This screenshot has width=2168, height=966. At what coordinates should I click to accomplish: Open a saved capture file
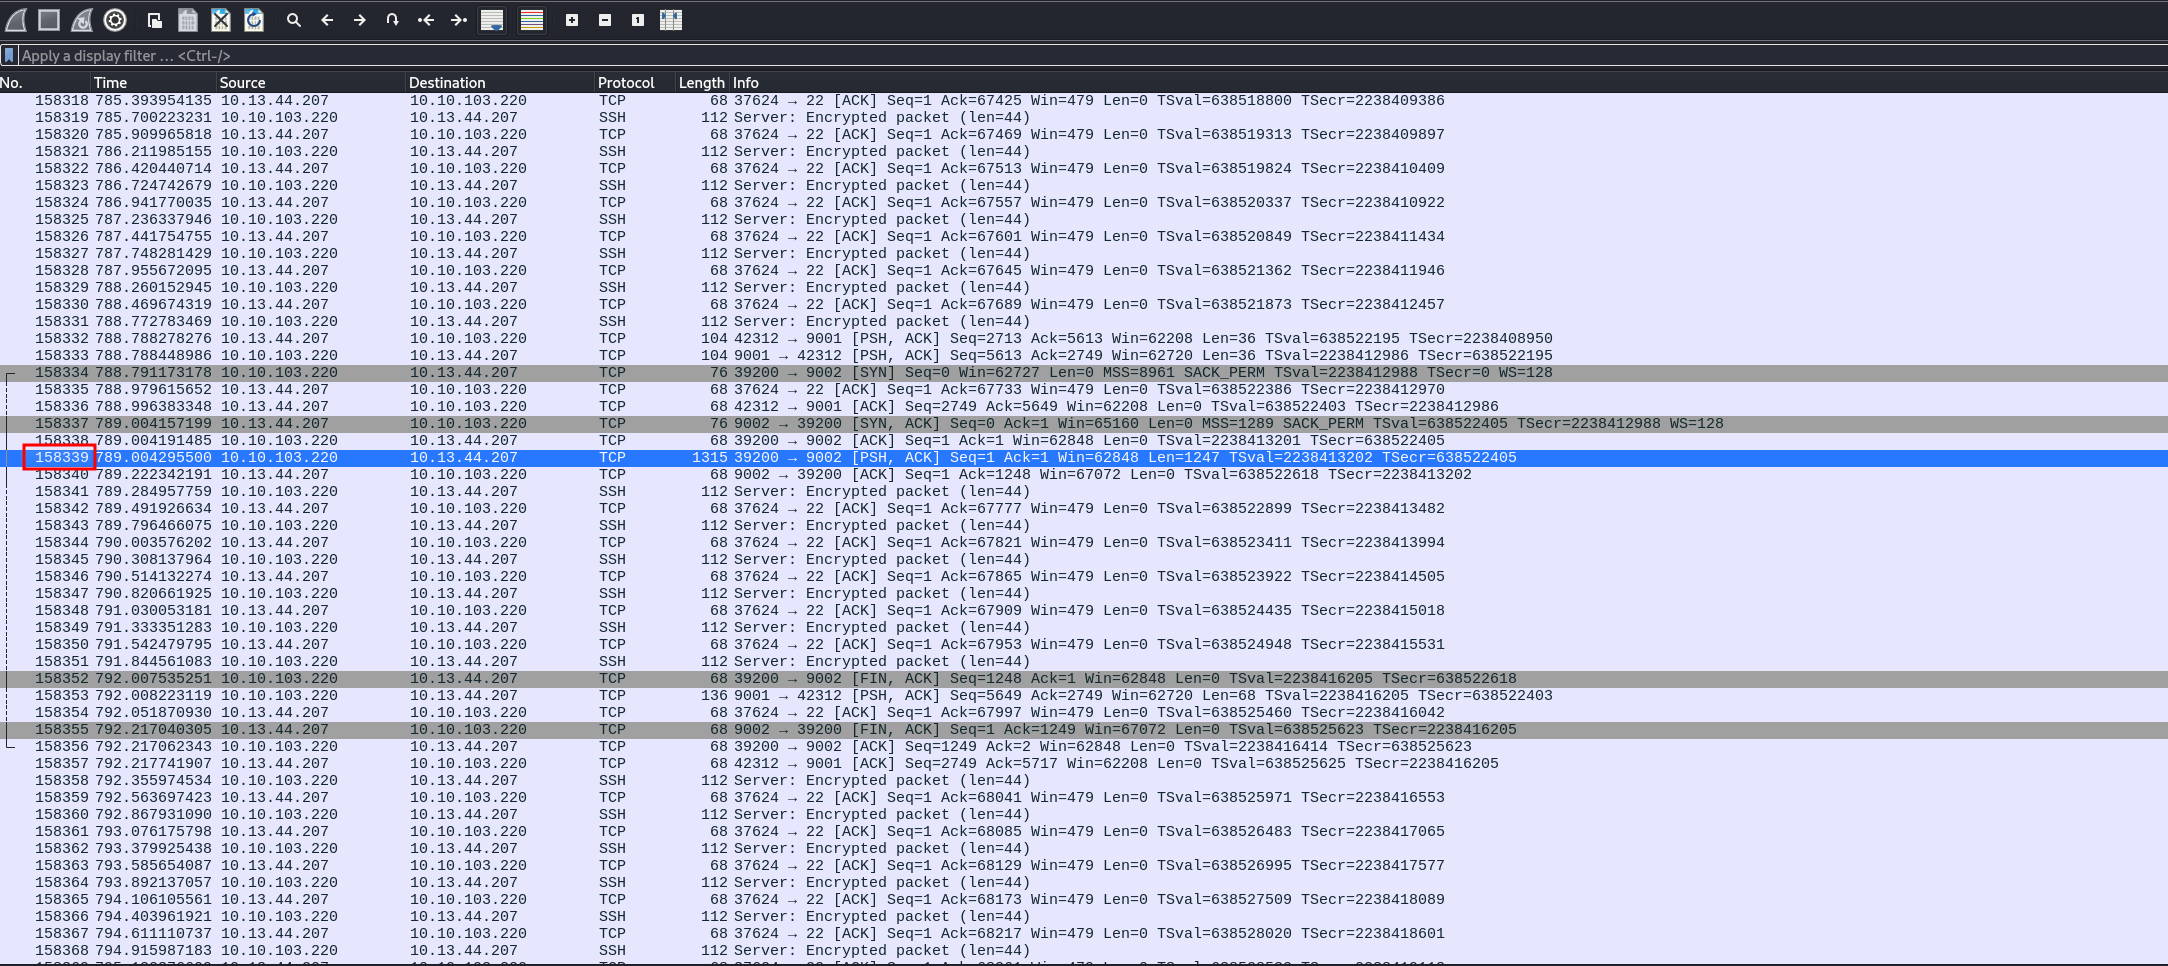pos(155,20)
